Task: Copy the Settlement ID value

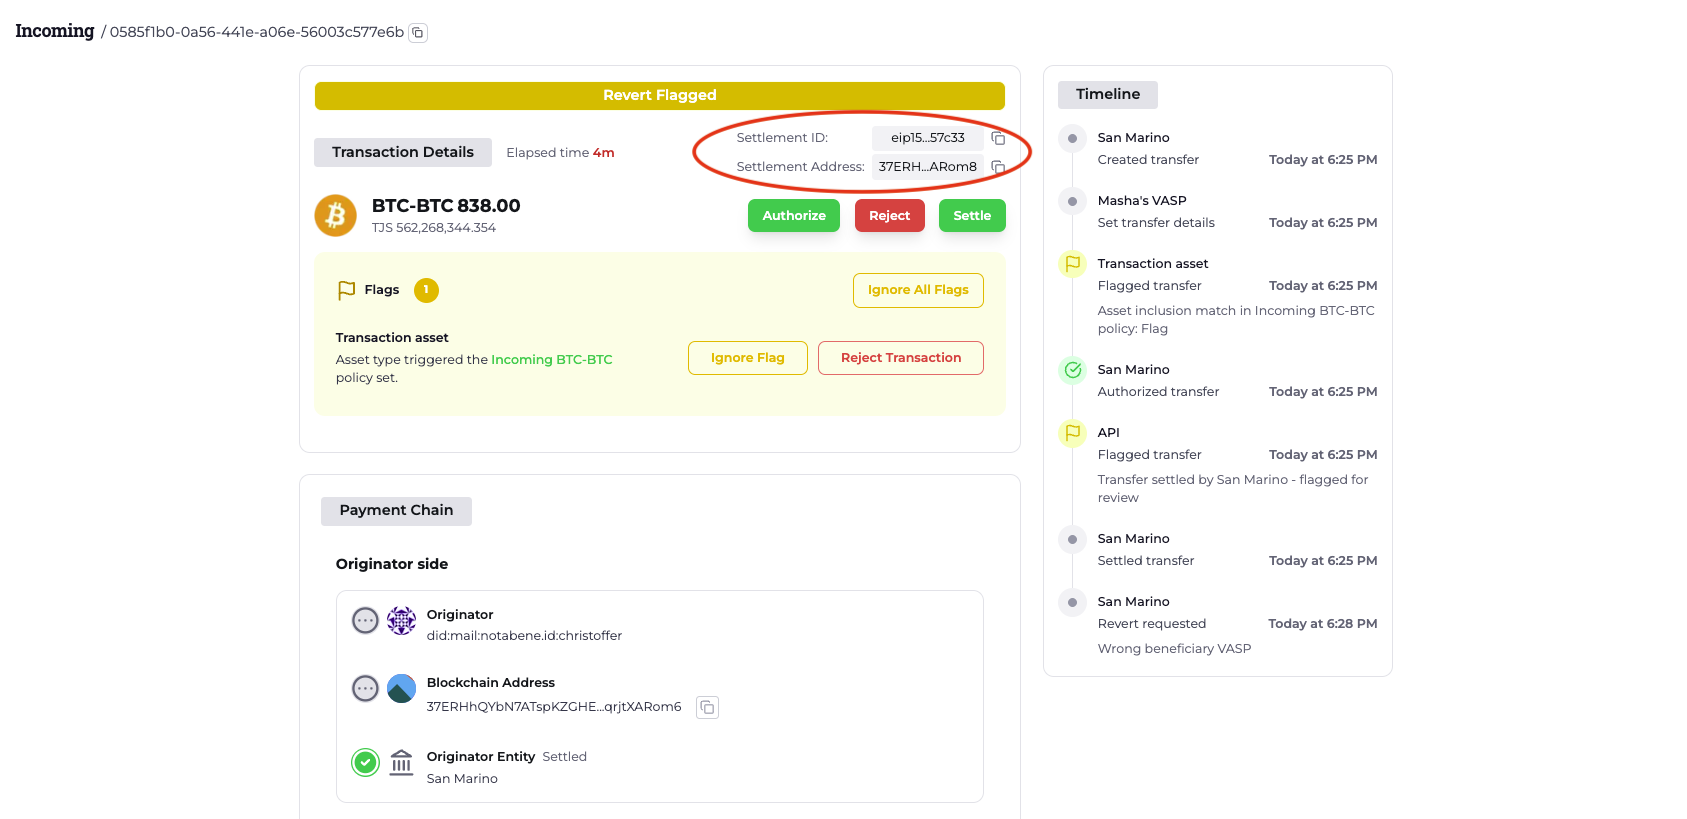Action: pyautogui.click(x=998, y=138)
